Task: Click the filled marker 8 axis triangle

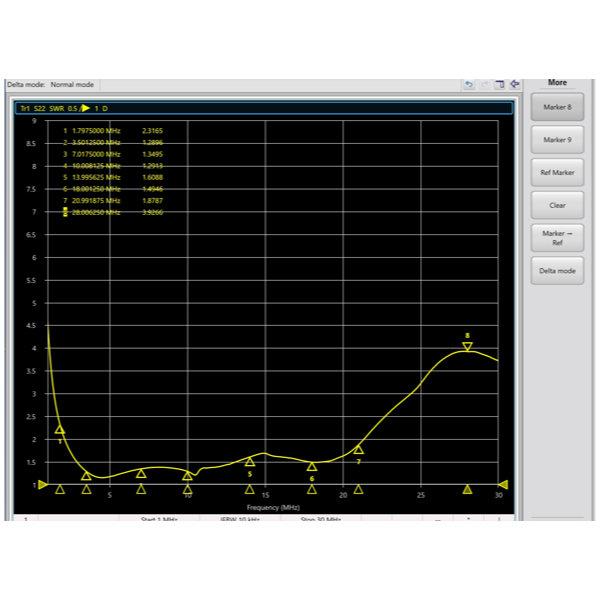Action: click(x=467, y=489)
